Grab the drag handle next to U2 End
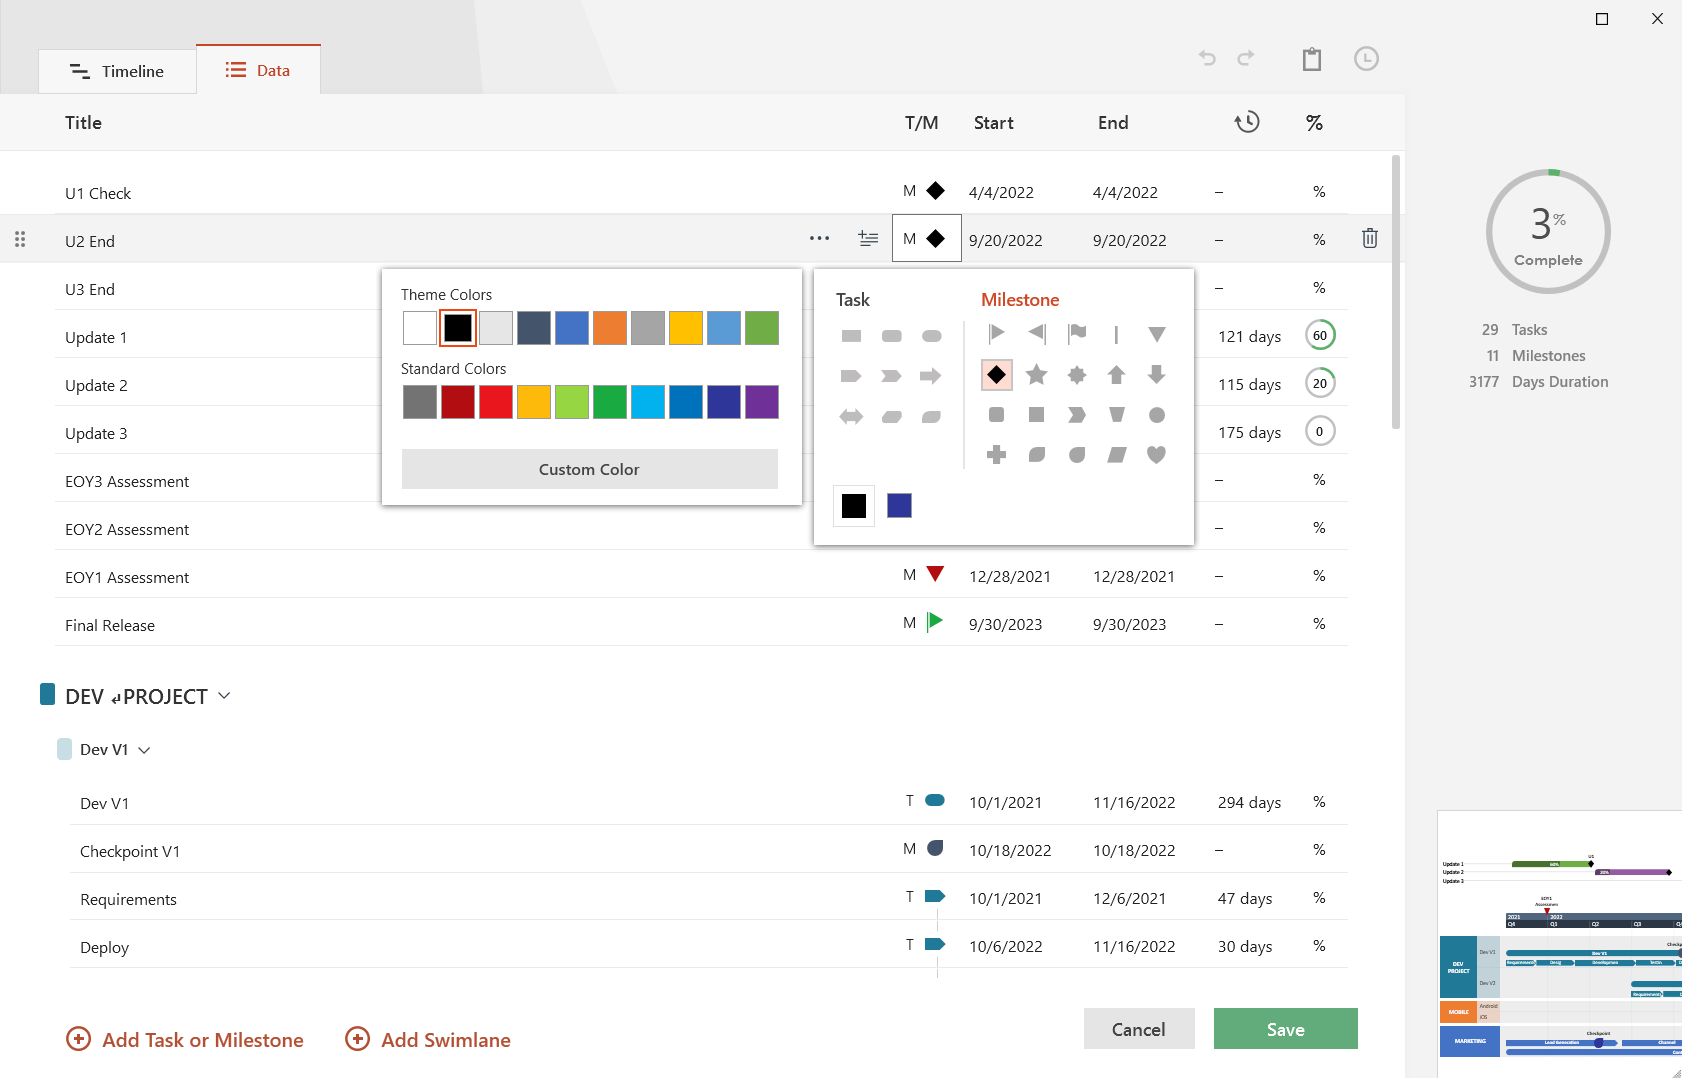Viewport: 1682px width, 1078px height. point(20,238)
